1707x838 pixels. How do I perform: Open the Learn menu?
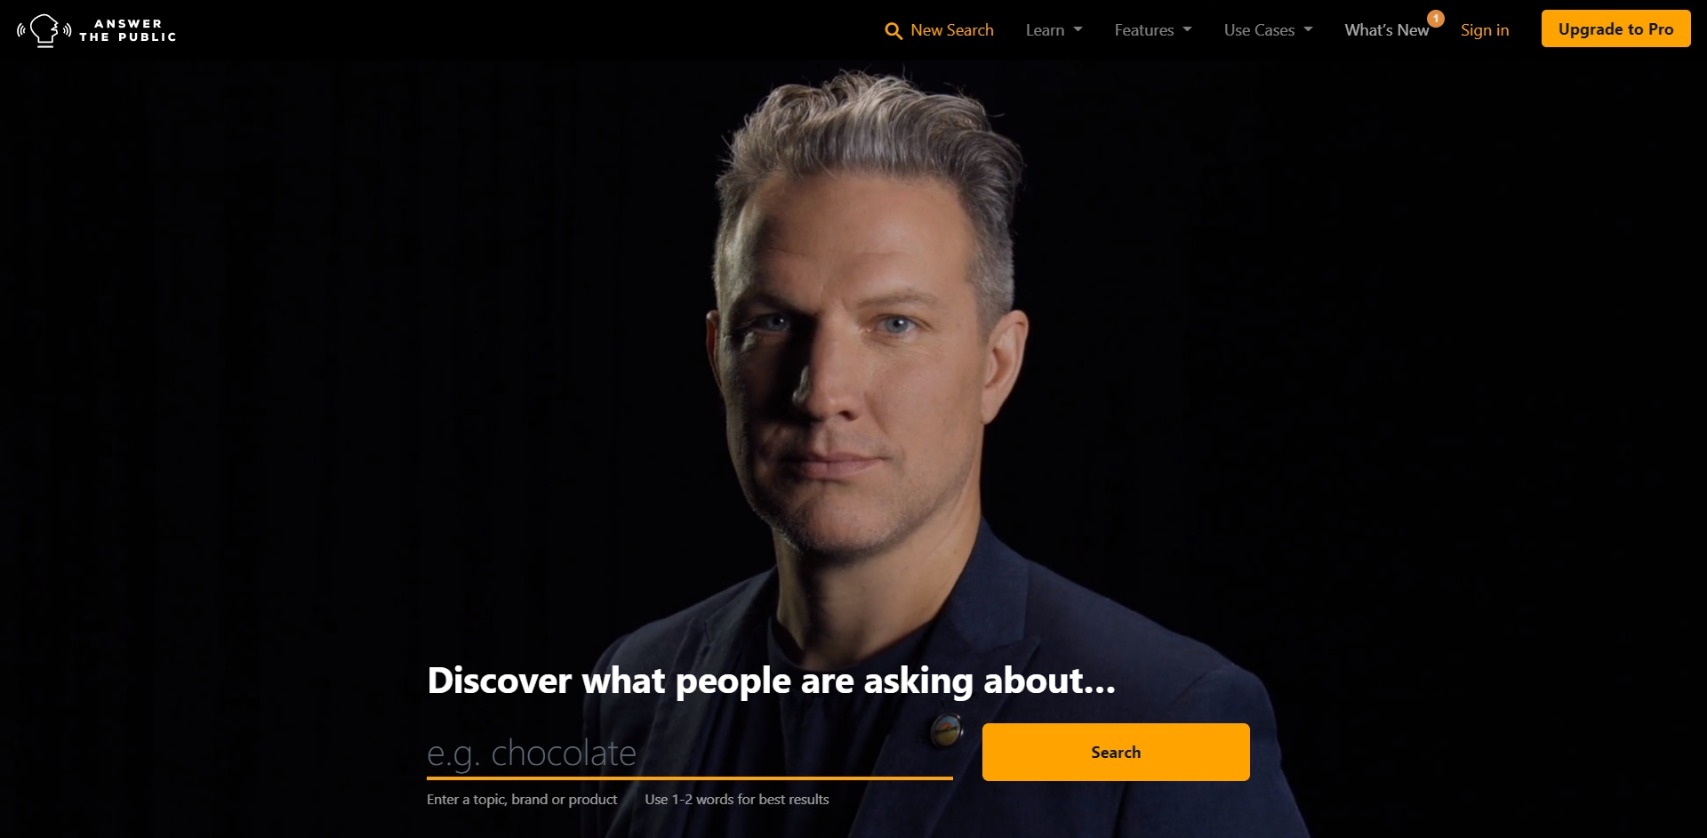[x=1045, y=30]
